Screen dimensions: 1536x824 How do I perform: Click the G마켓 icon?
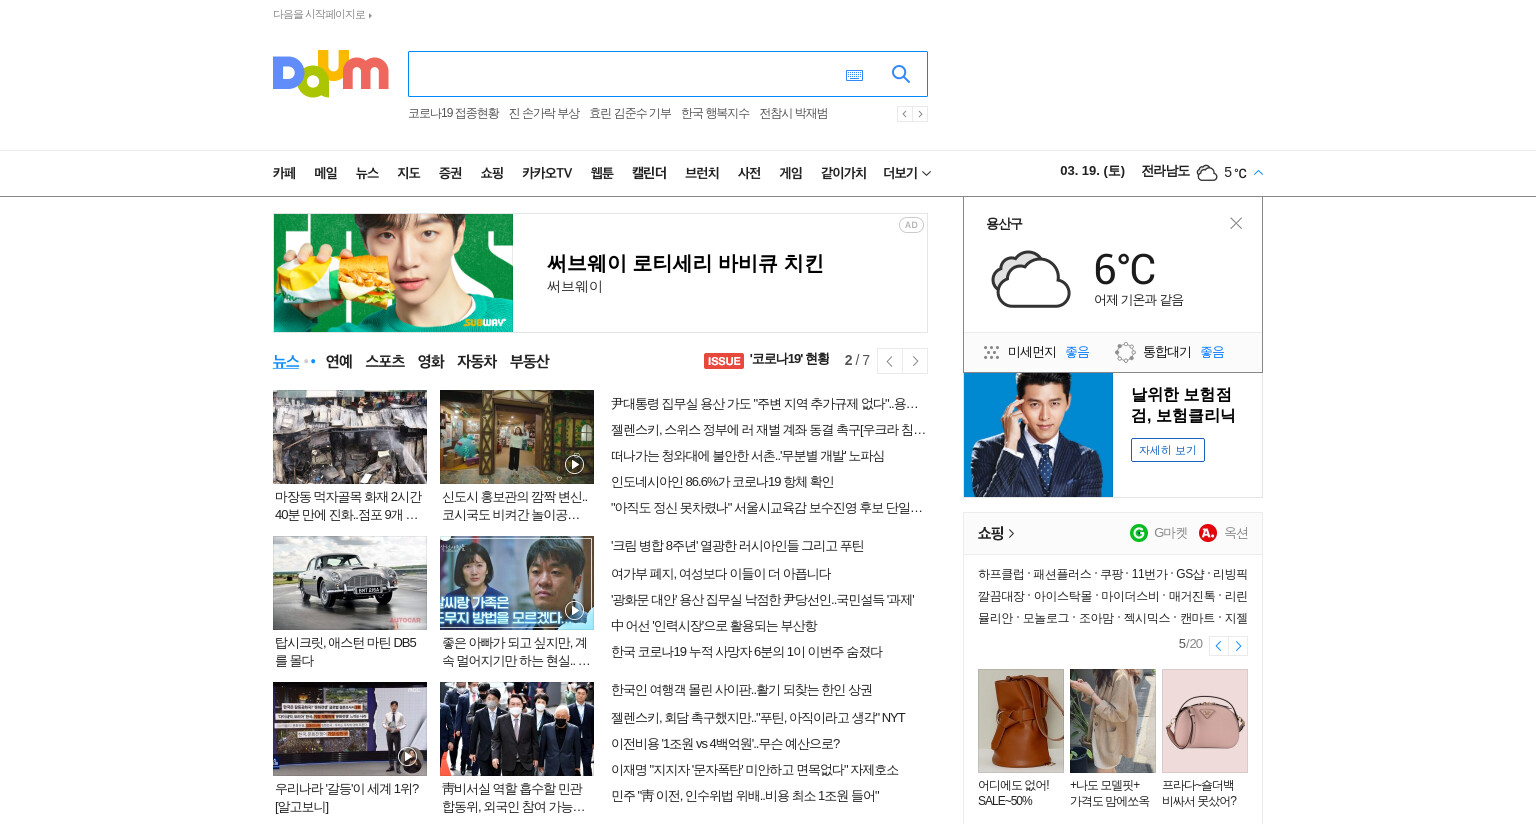(1139, 533)
